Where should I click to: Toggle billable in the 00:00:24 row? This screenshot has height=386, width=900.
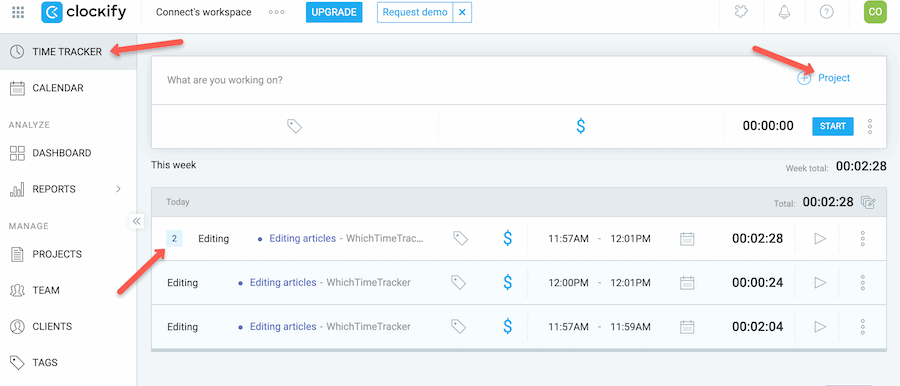point(507,282)
